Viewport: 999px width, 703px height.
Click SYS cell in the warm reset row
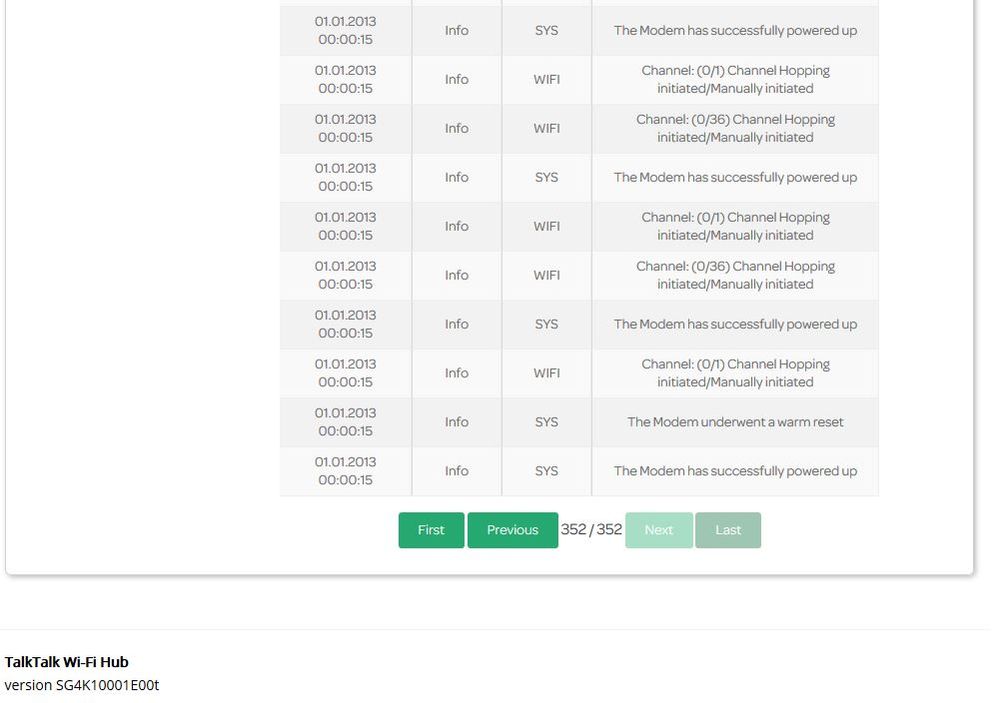pos(546,422)
